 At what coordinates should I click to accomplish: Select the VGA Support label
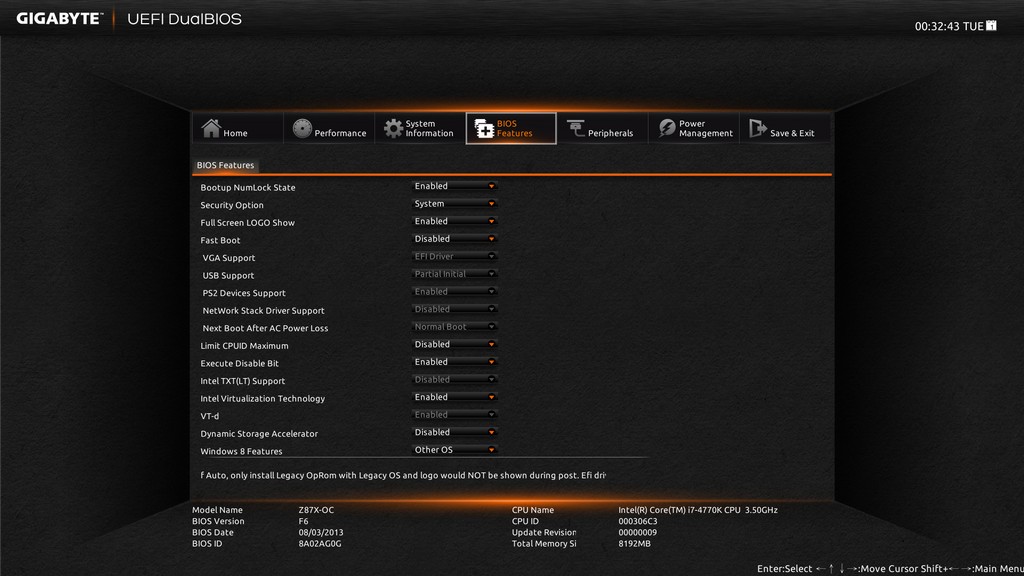point(229,258)
